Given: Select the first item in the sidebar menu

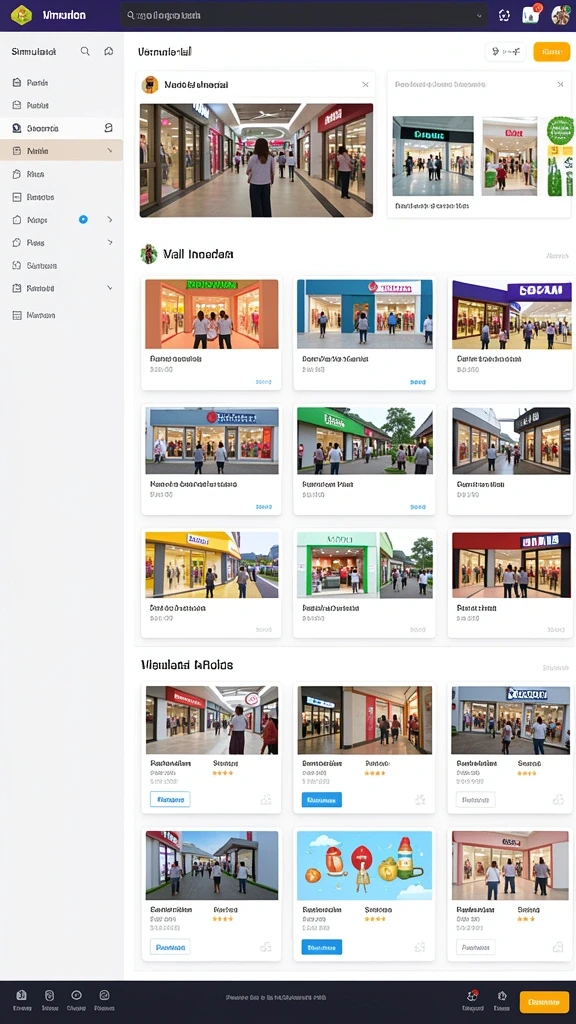Looking at the screenshot, I should coord(61,83).
